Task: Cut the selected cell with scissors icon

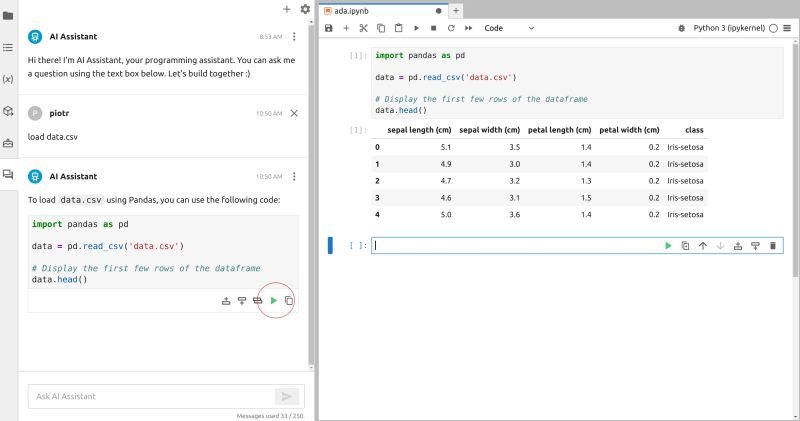Action: pos(363,28)
